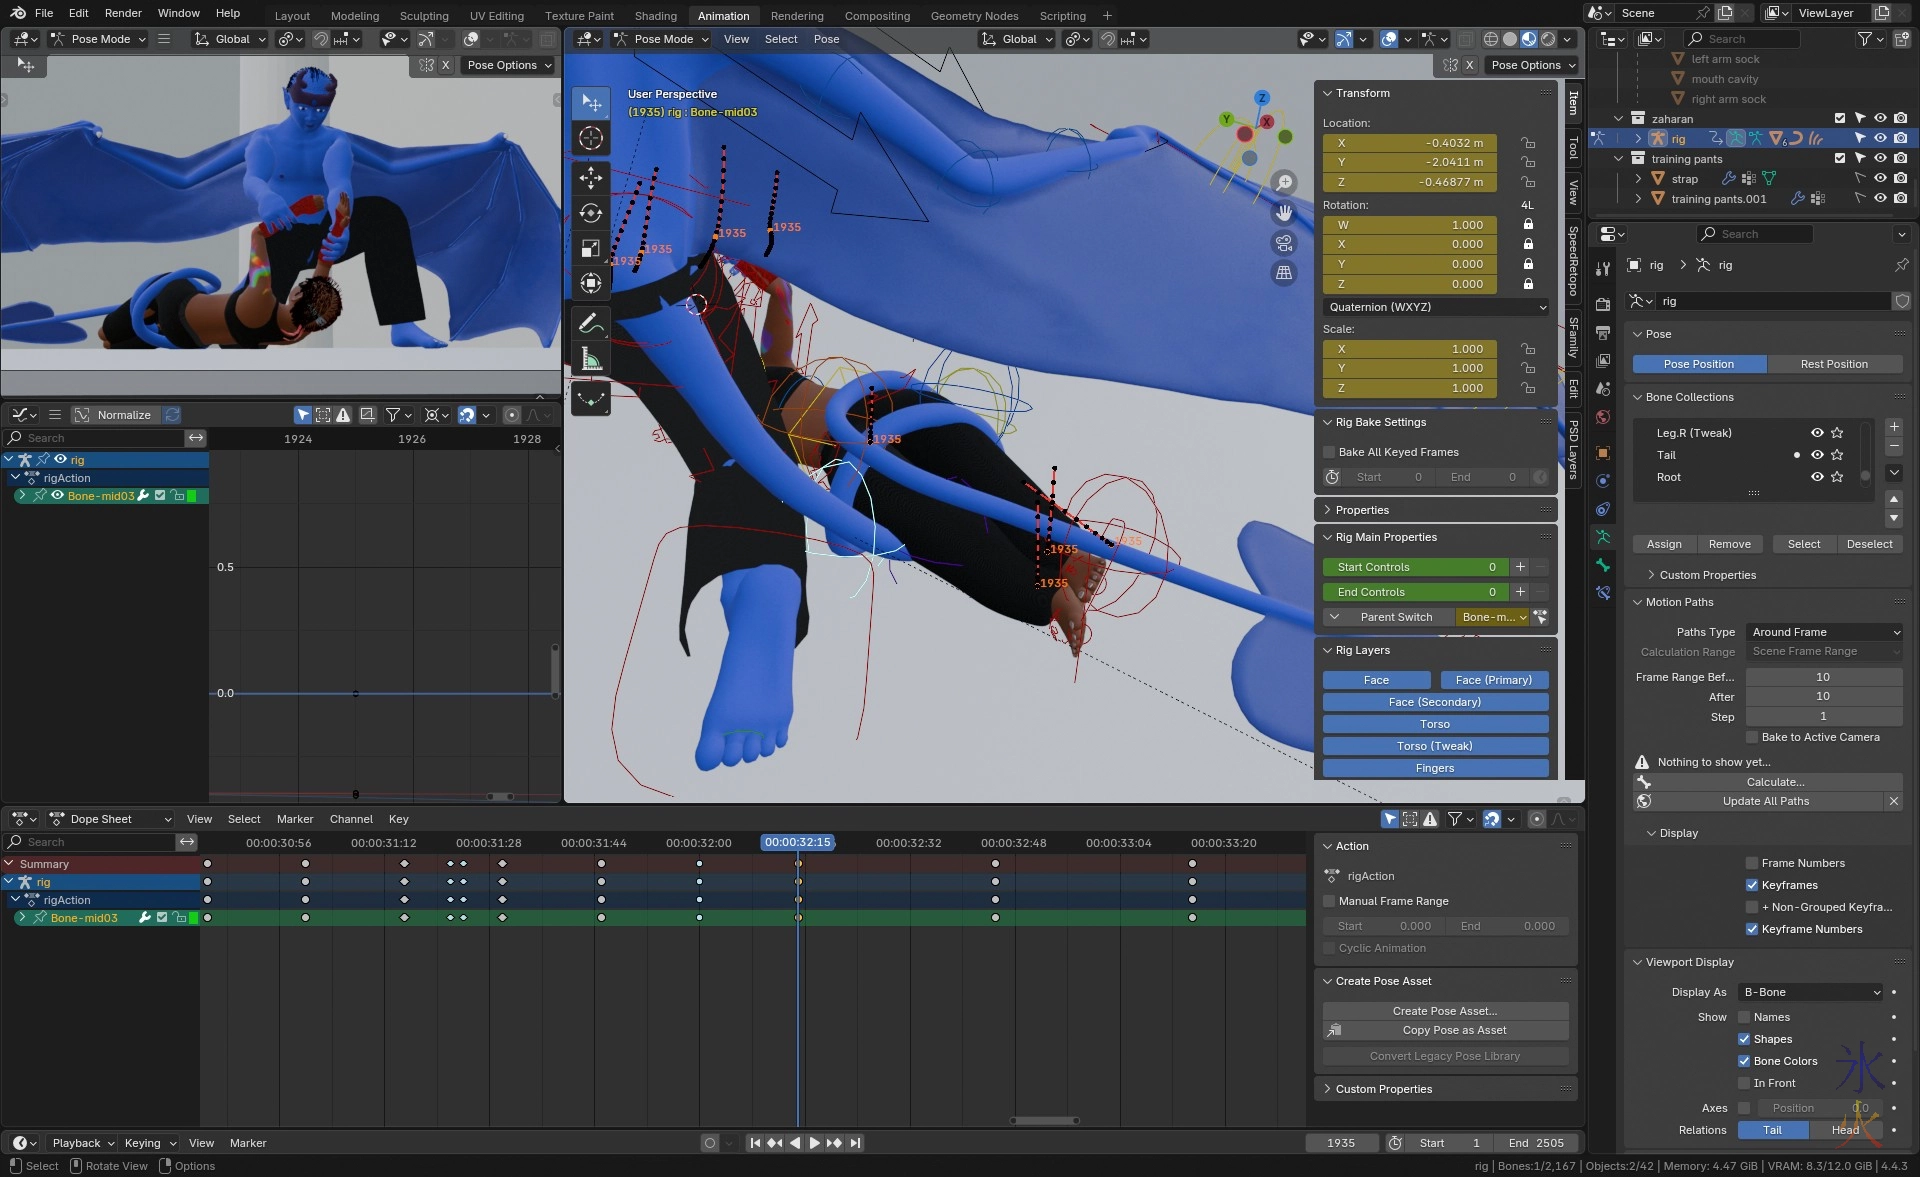Open the Pose menu in viewport header

click(826, 39)
